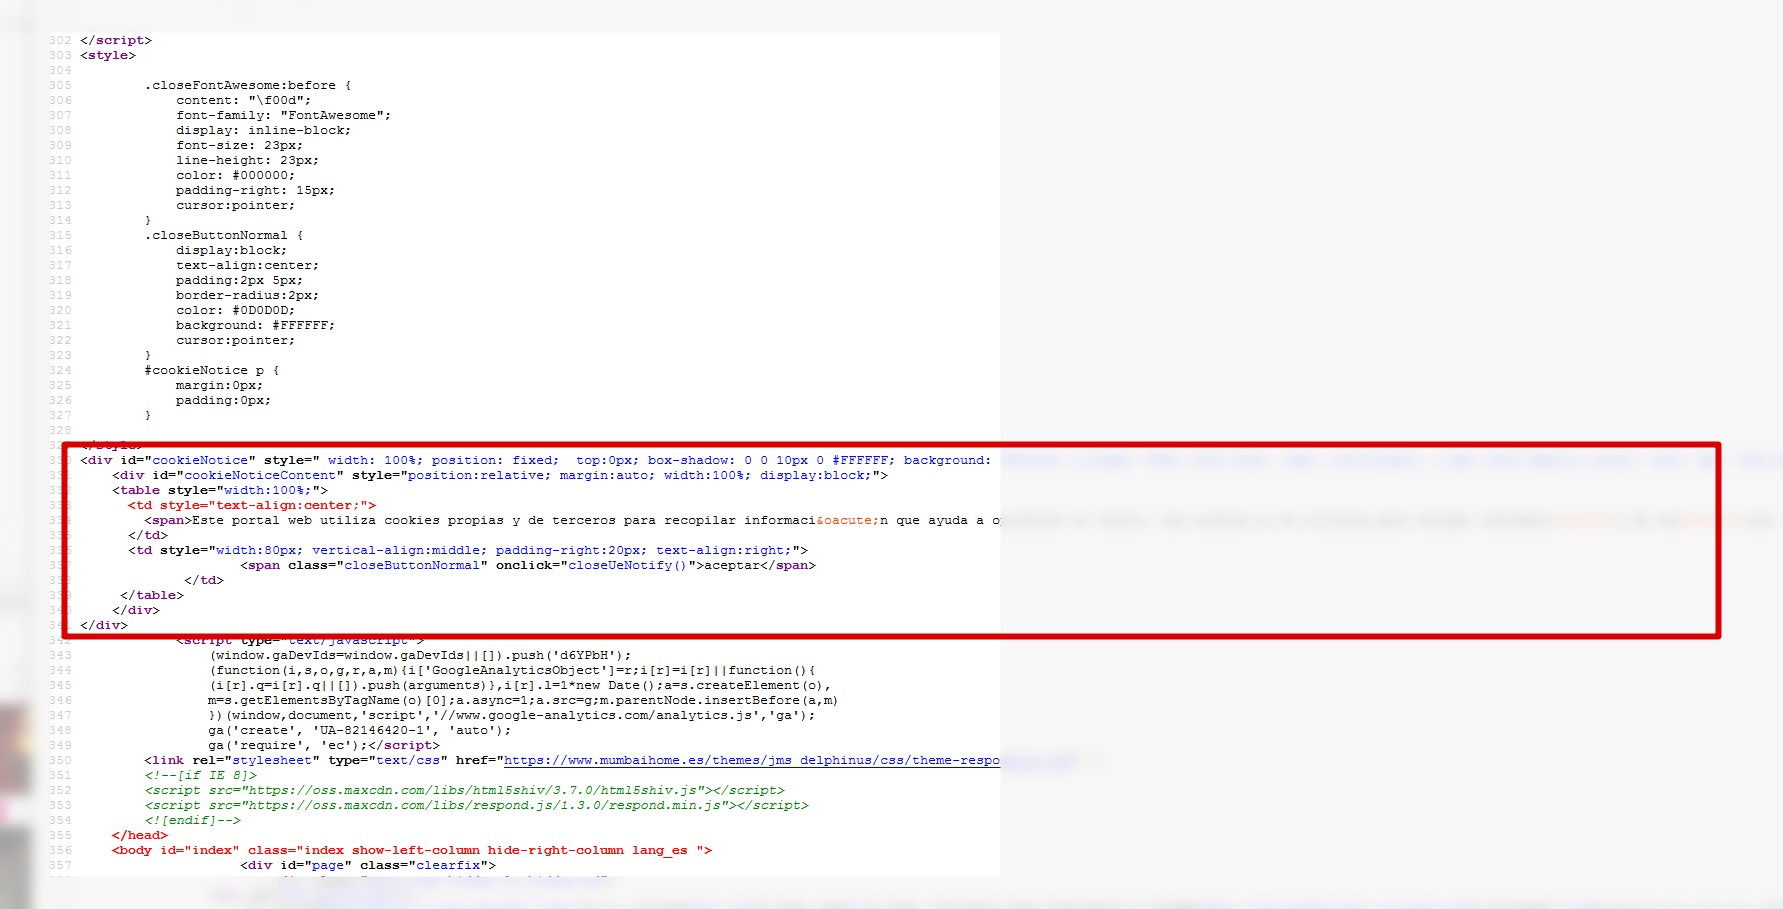
Task: Click the #cookieNotice p selector
Action: tap(212, 370)
